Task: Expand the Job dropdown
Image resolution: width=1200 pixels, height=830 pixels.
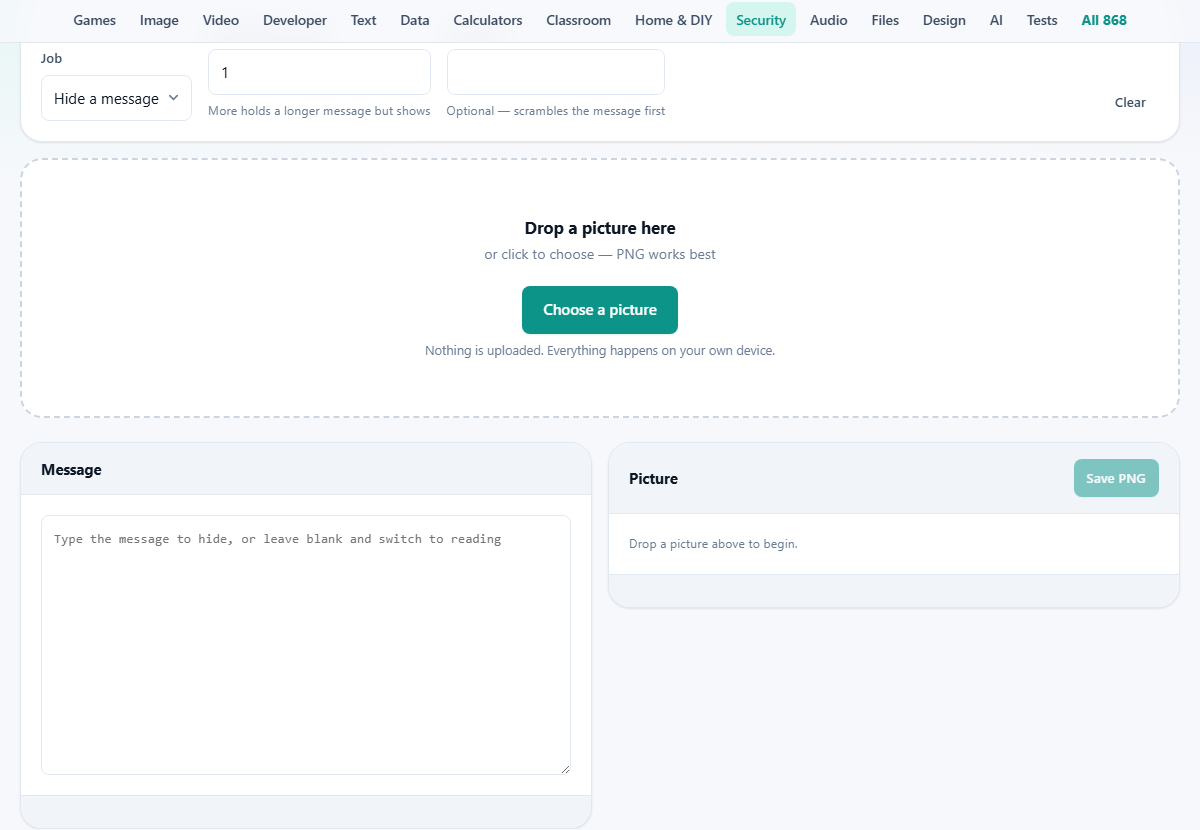Action: tap(116, 98)
